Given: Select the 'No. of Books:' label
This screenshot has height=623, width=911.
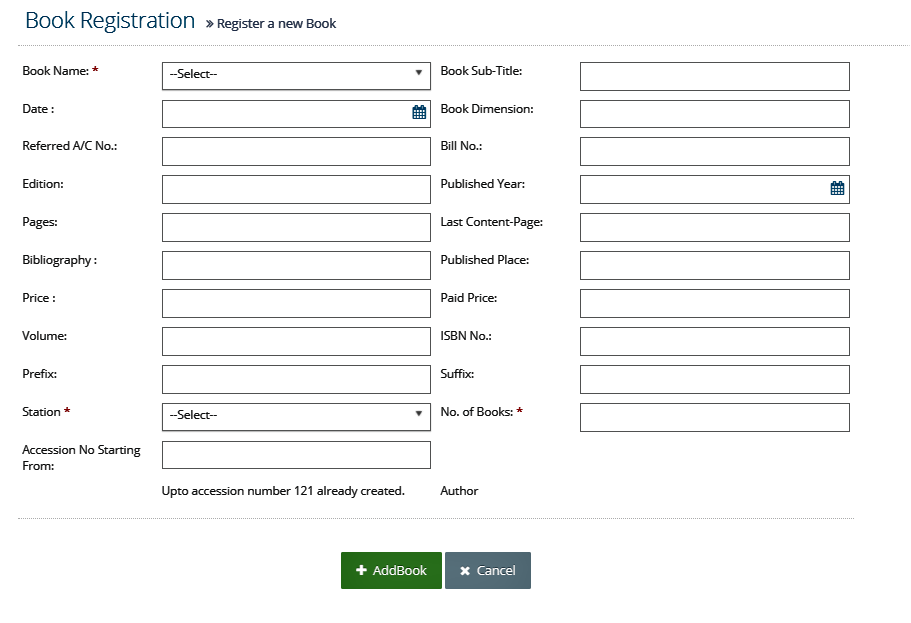Looking at the screenshot, I should click(476, 412).
